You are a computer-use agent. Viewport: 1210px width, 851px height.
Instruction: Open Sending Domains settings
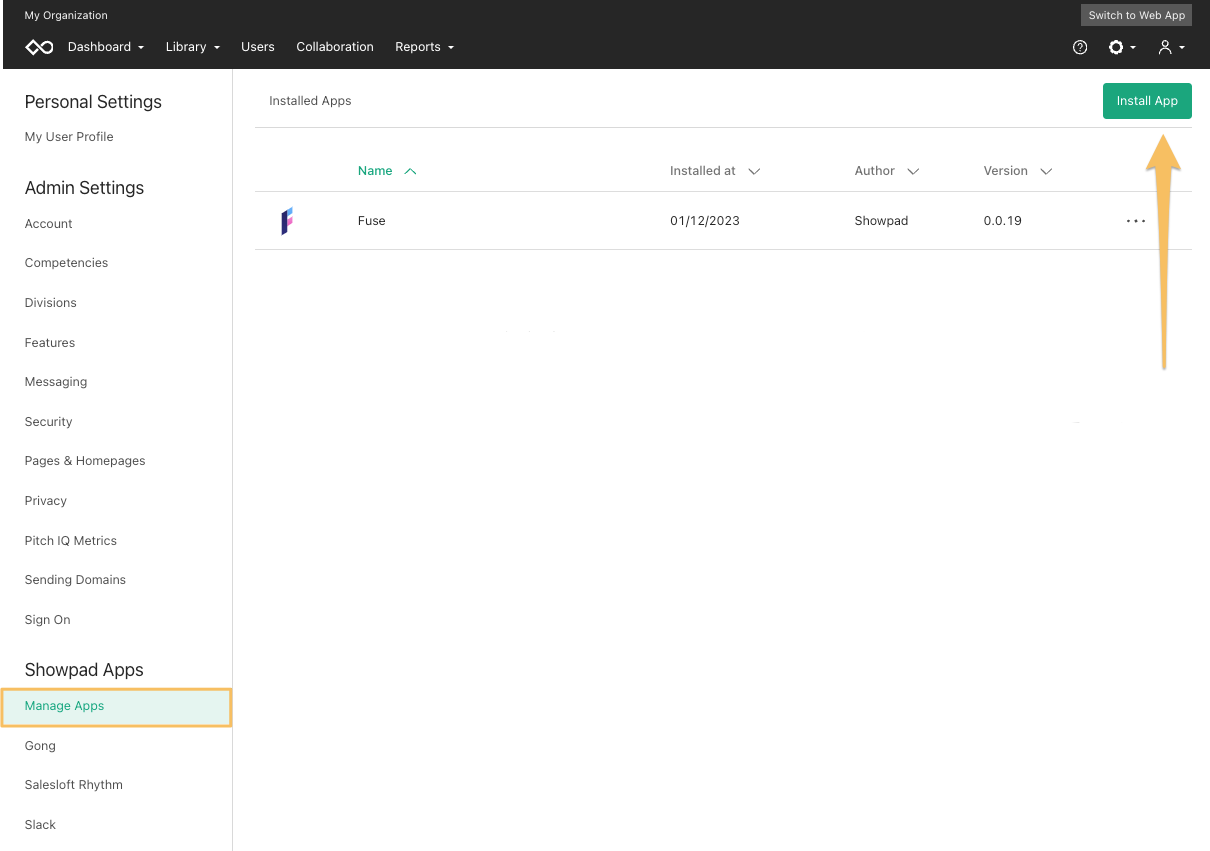(x=75, y=580)
